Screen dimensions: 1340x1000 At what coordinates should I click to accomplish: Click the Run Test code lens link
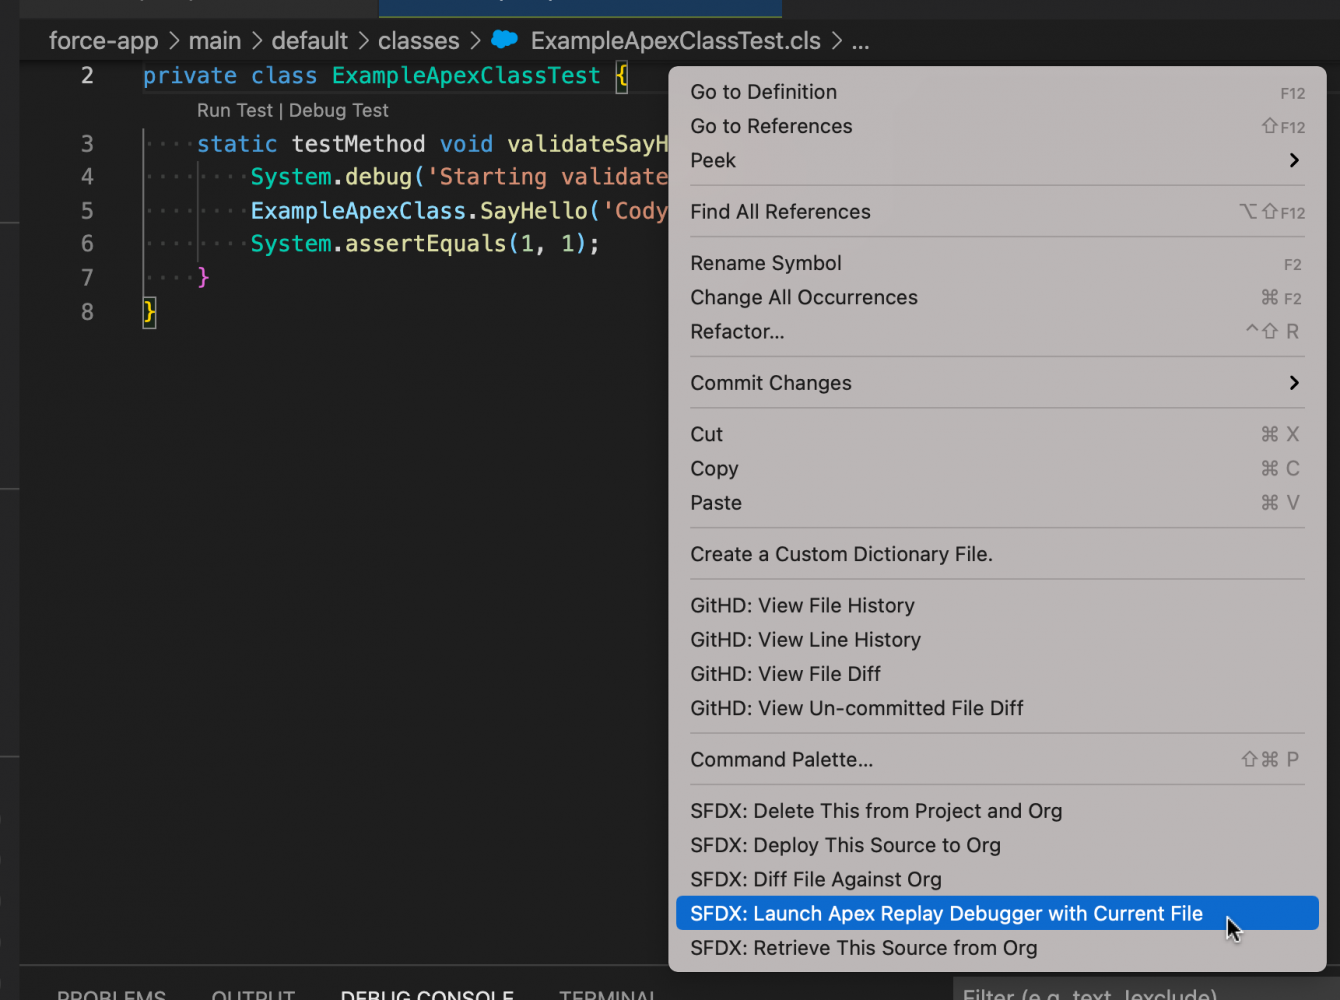(x=234, y=110)
